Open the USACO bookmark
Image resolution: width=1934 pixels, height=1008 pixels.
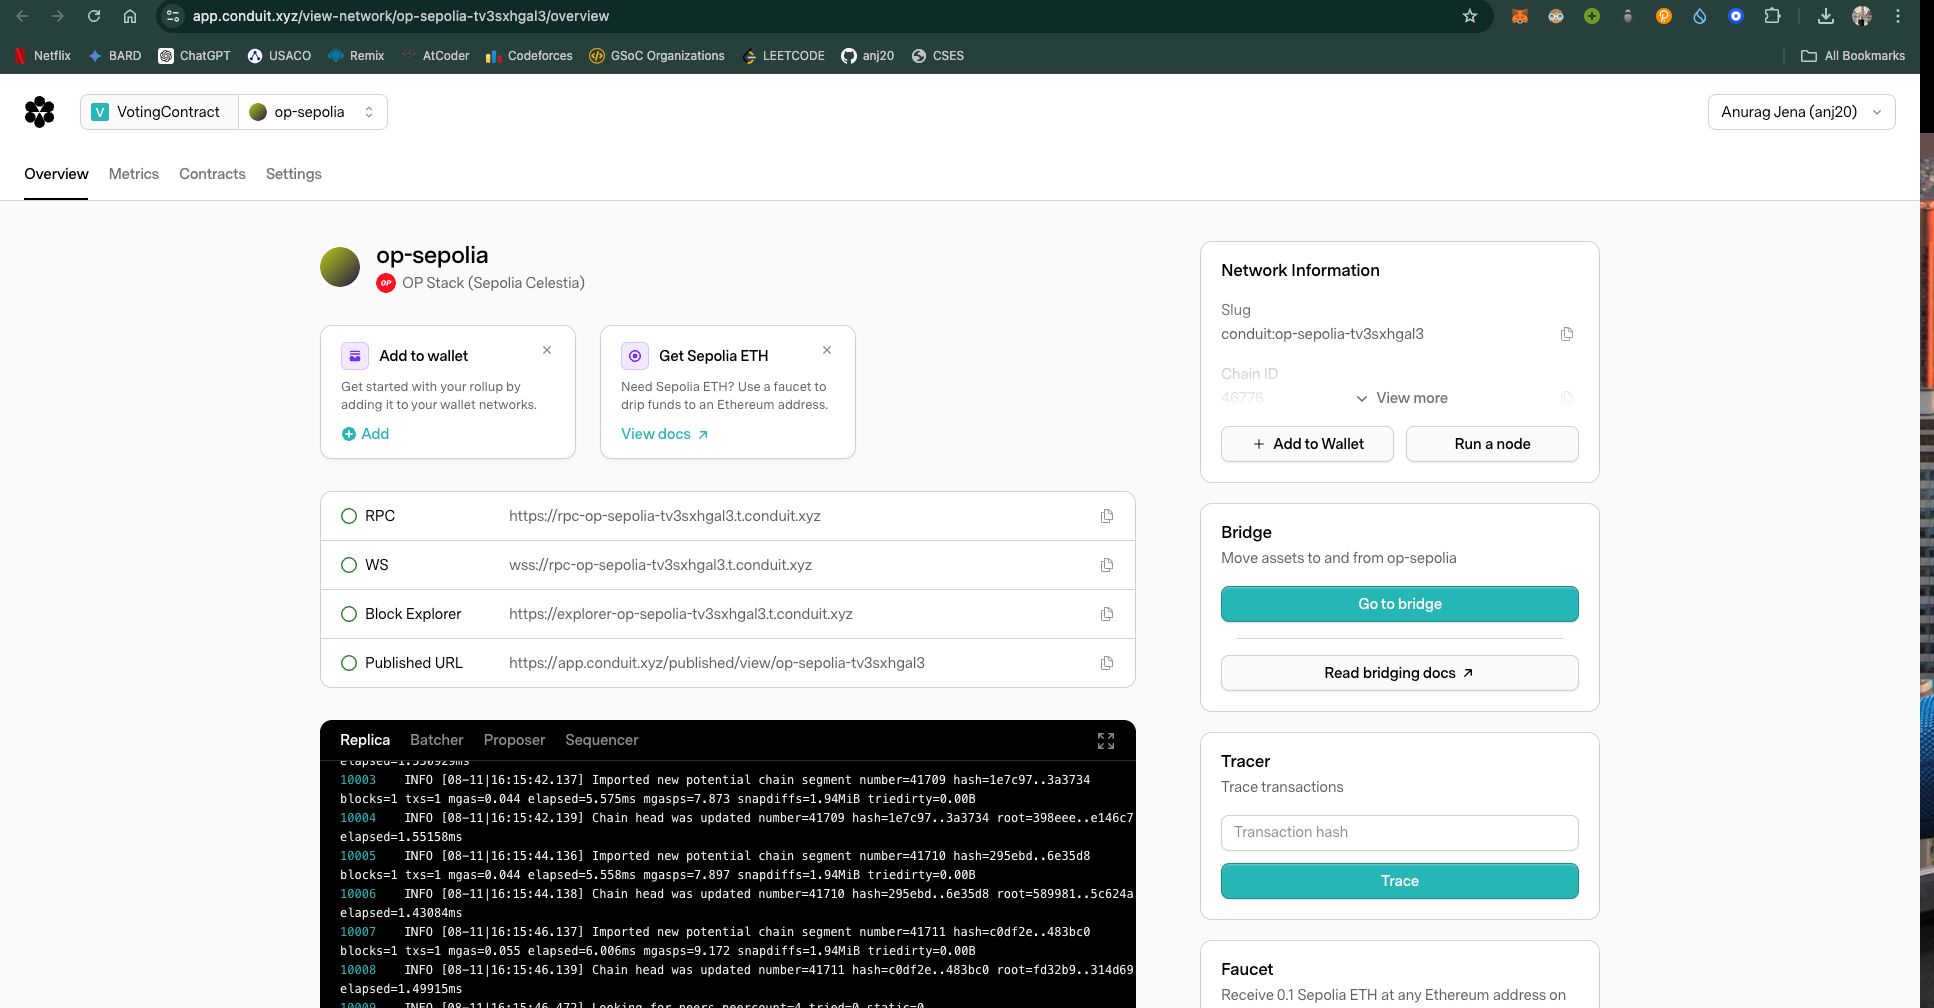click(279, 56)
